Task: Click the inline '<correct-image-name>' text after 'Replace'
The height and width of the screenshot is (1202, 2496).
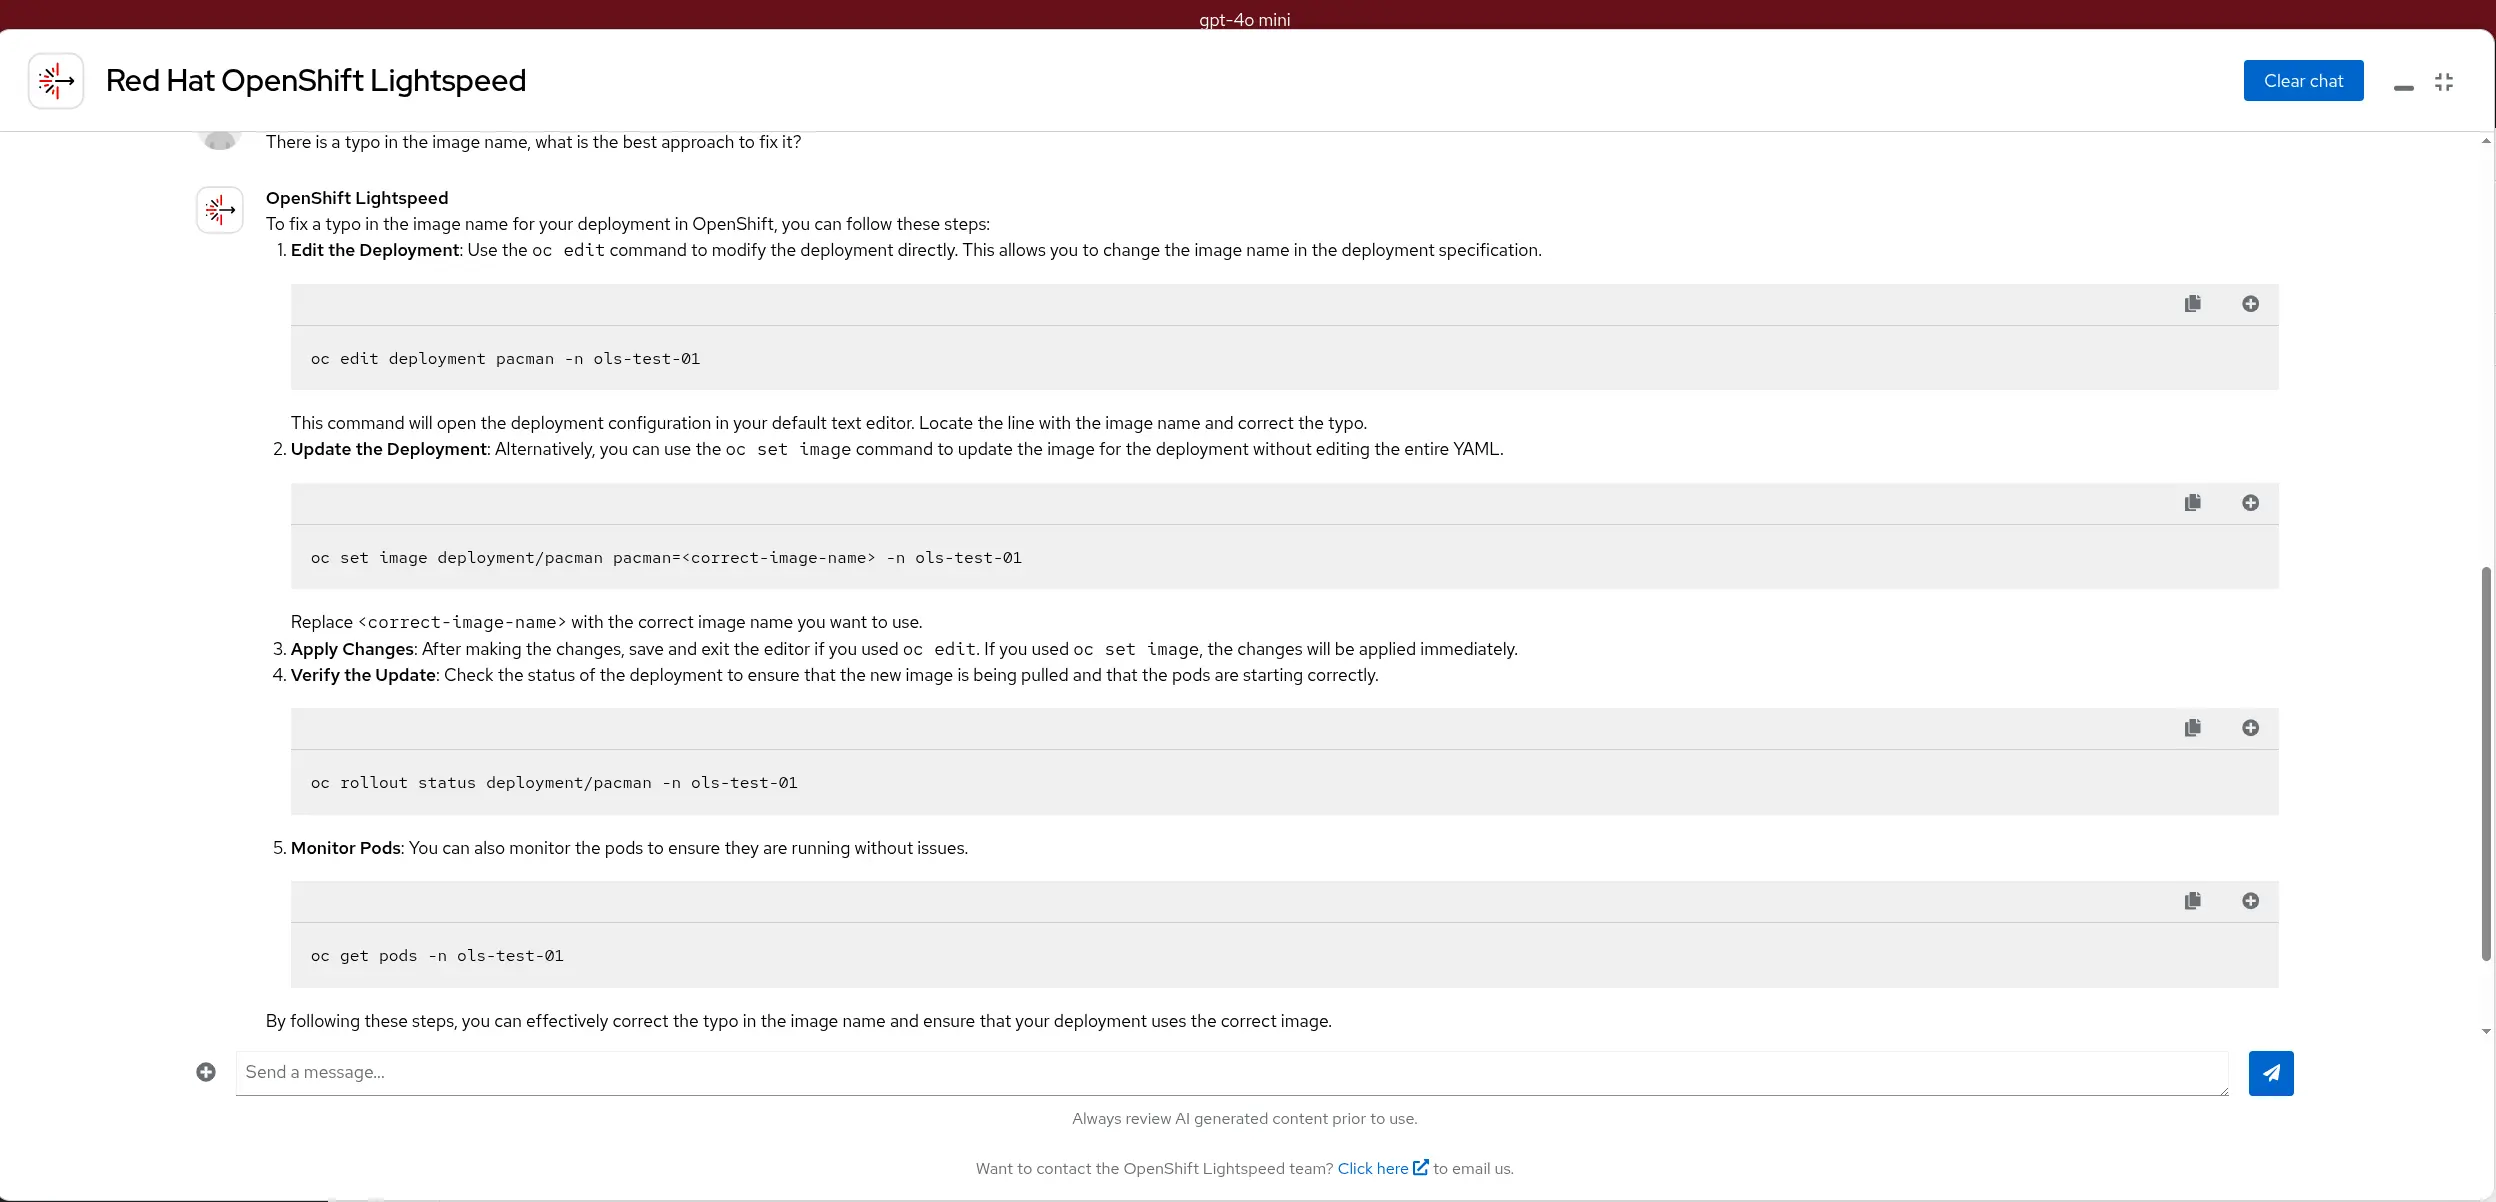Action: pos(462,622)
